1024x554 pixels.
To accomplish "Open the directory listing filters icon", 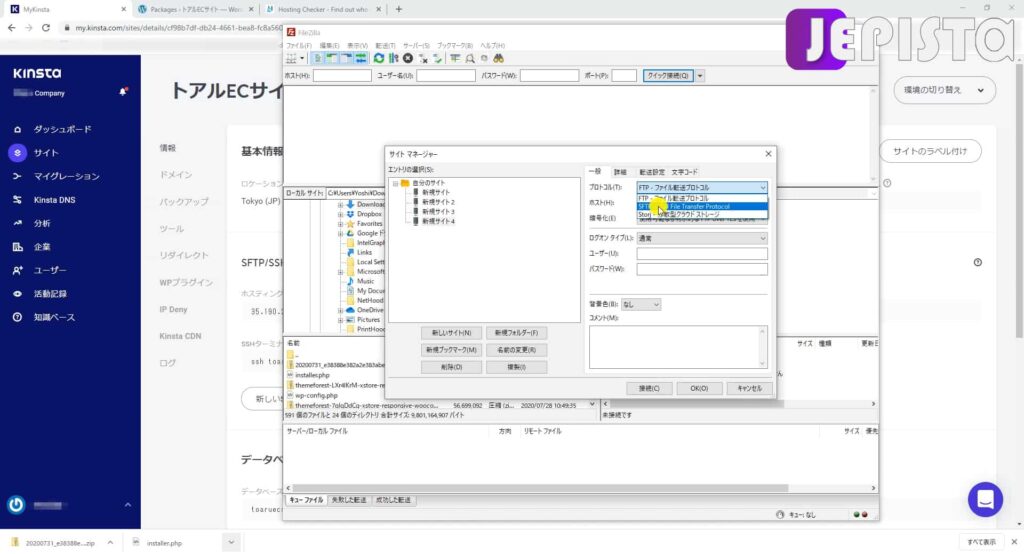I will pos(455,59).
